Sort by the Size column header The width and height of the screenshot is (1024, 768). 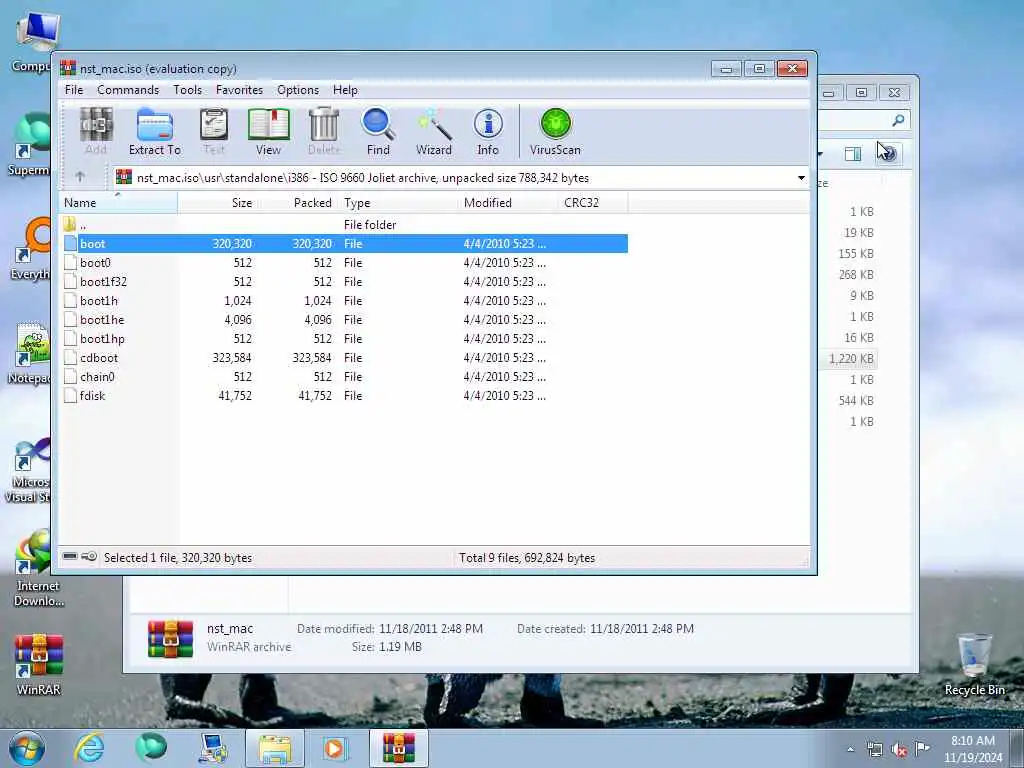pos(217,202)
